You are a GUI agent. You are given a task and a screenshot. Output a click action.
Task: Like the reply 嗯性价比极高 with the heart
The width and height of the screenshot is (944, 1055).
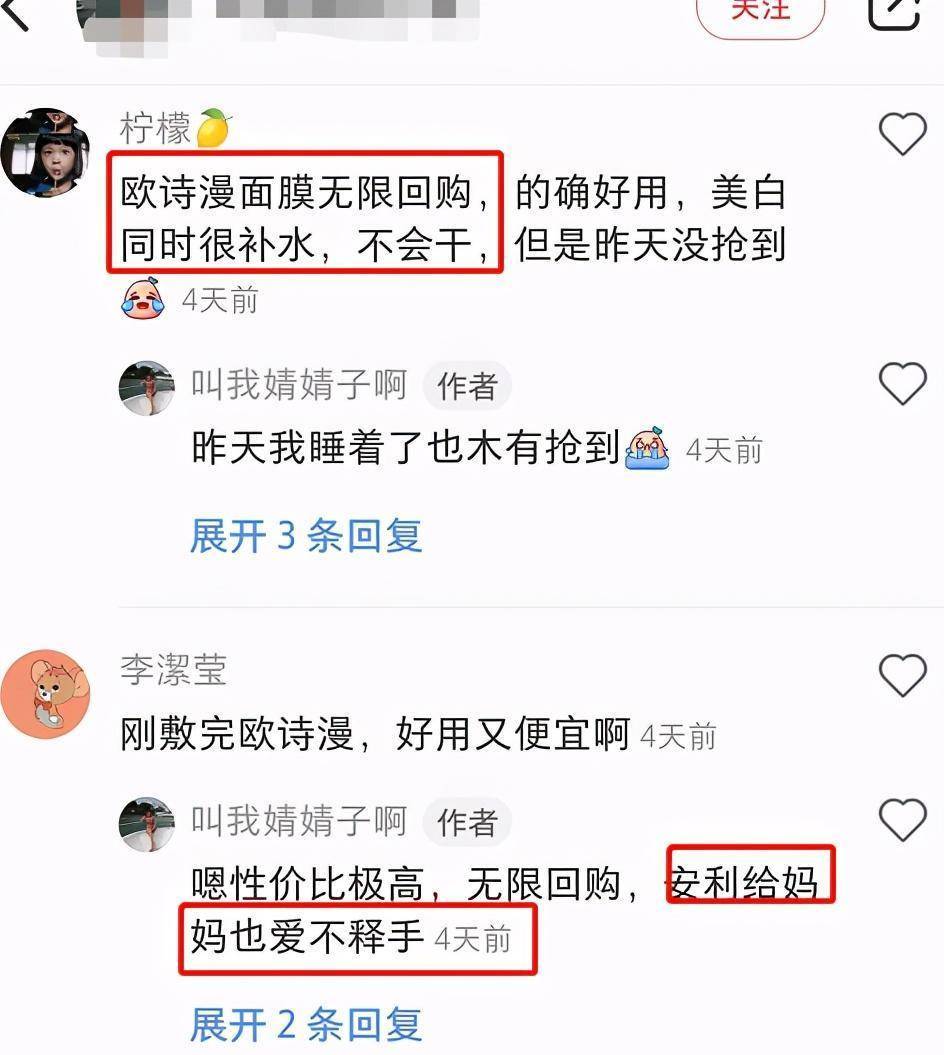tap(903, 820)
